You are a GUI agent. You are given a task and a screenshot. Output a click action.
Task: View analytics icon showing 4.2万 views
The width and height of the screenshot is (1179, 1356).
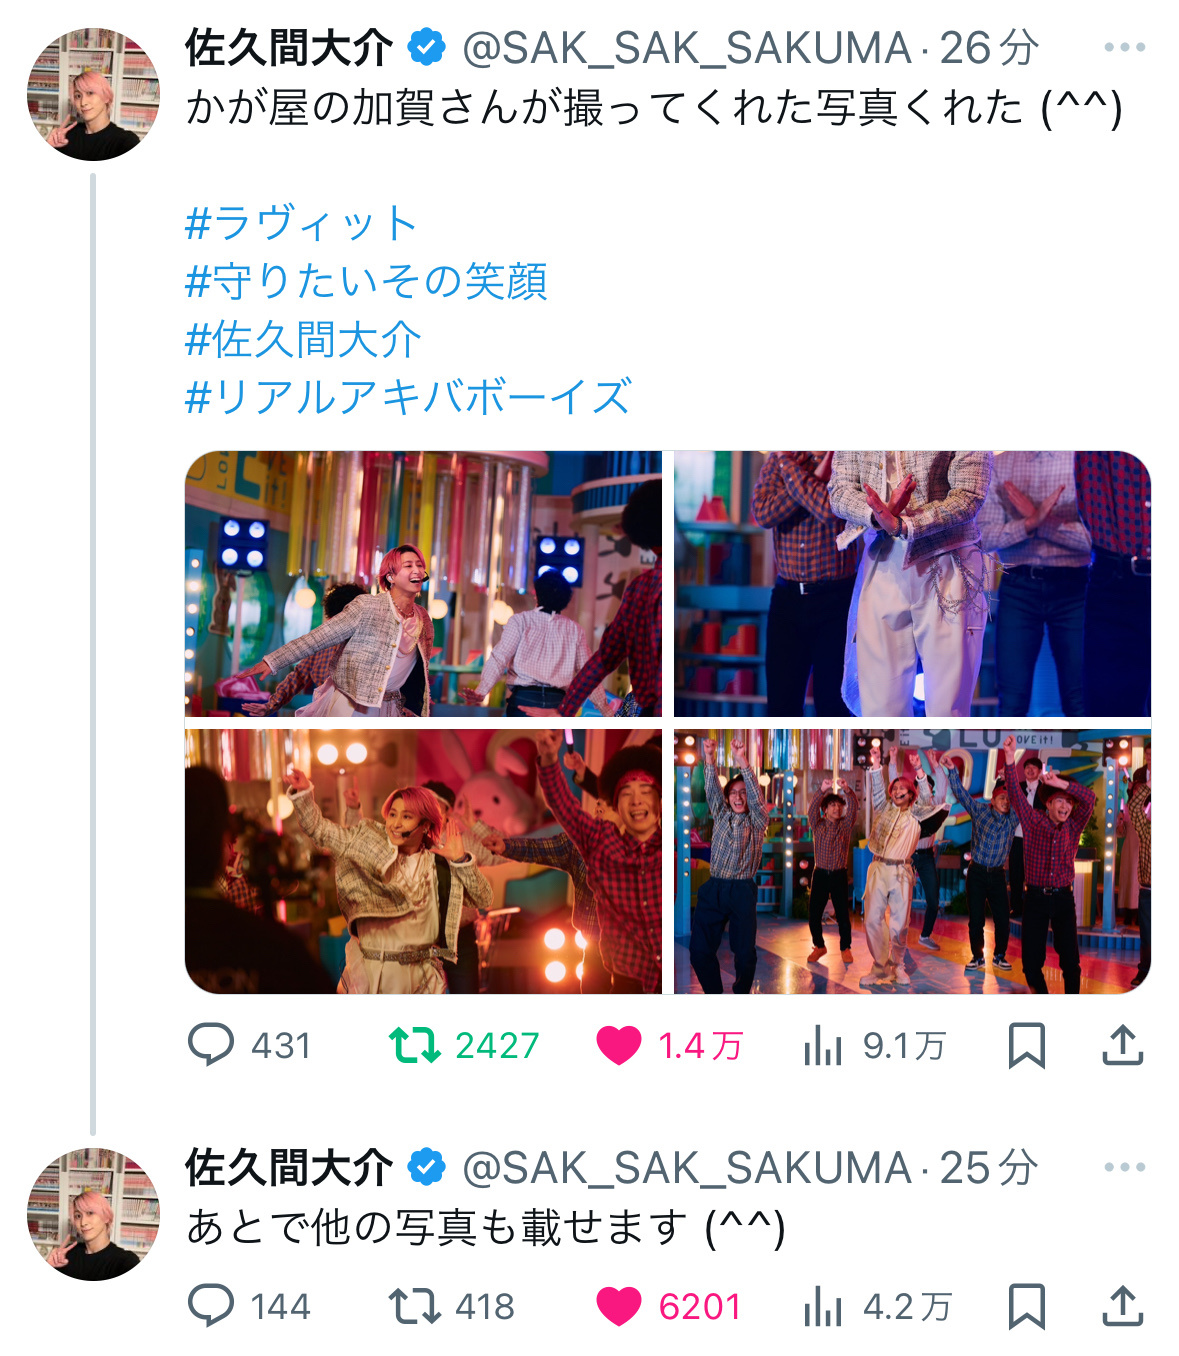(x=822, y=1306)
